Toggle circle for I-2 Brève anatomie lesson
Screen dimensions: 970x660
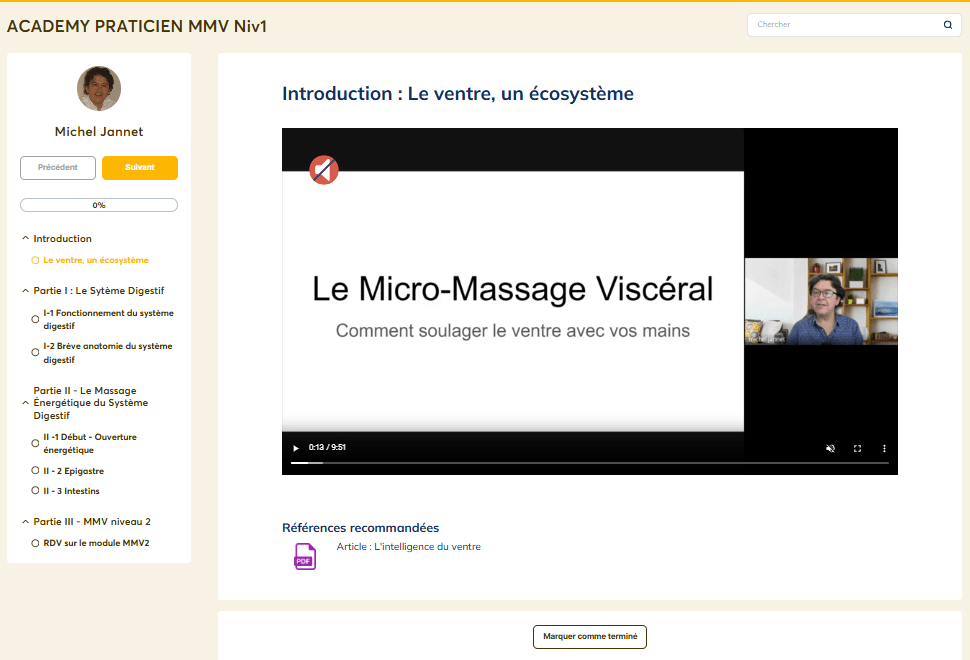(x=35, y=352)
